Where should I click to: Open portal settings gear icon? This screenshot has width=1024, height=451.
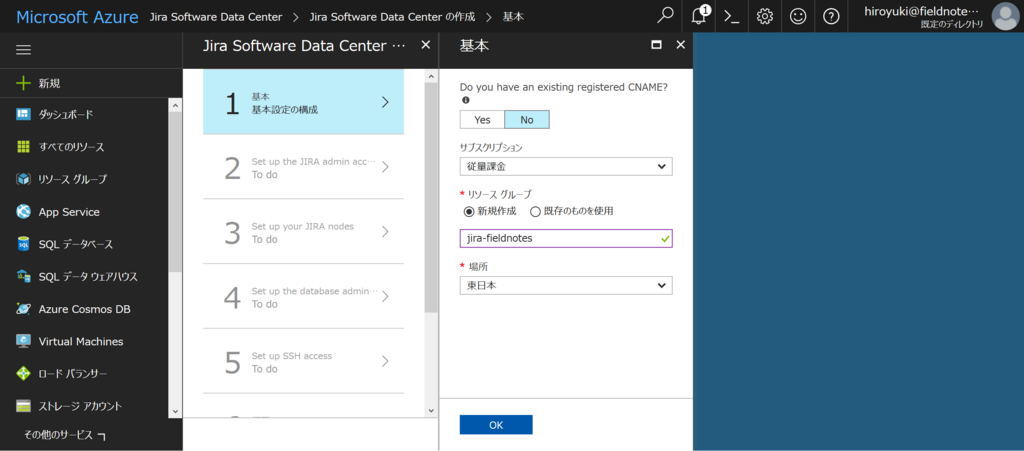pyautogui.click(x=765, y=16)
